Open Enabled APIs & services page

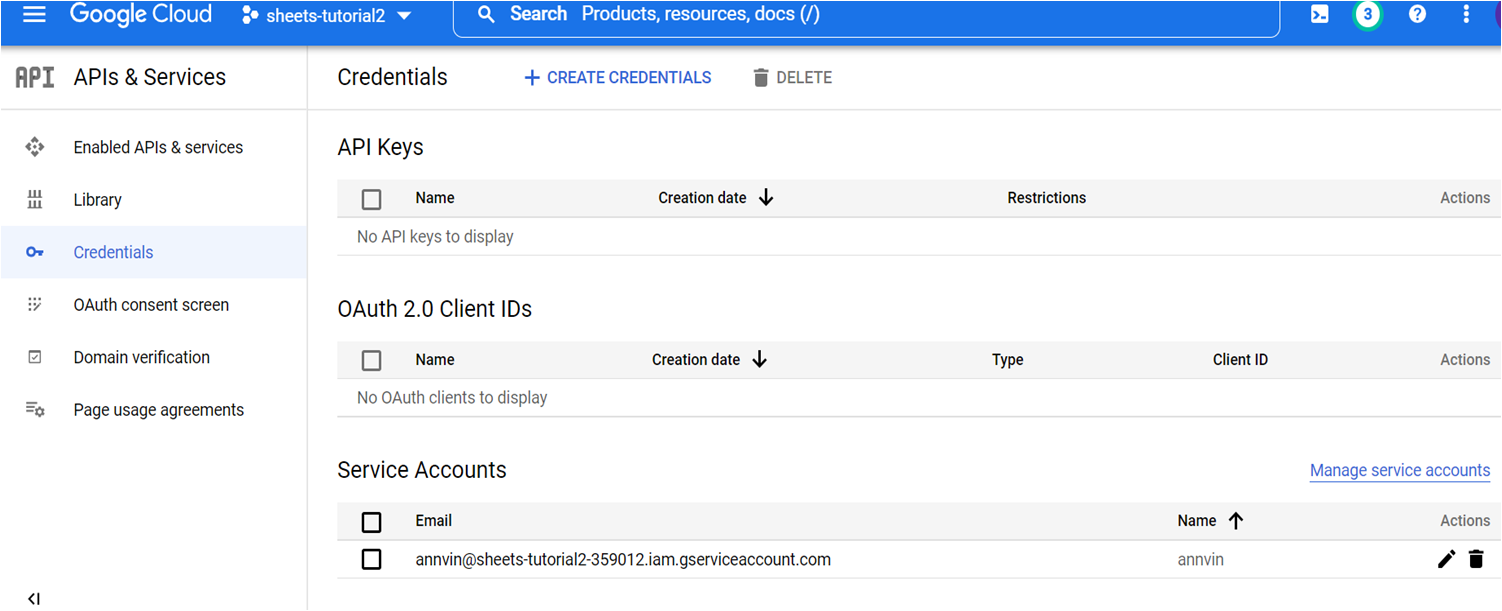pyautogui.click(x=158, y=147)
